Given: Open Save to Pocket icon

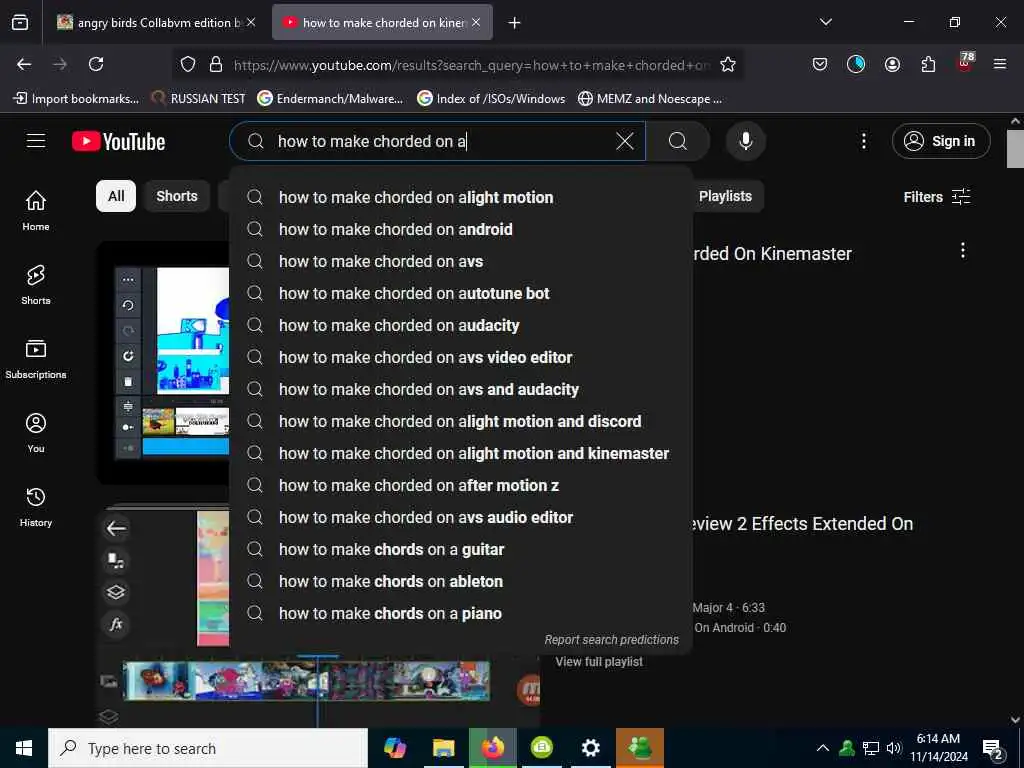Looking at the screenshot, I should [x=820, y=64].
